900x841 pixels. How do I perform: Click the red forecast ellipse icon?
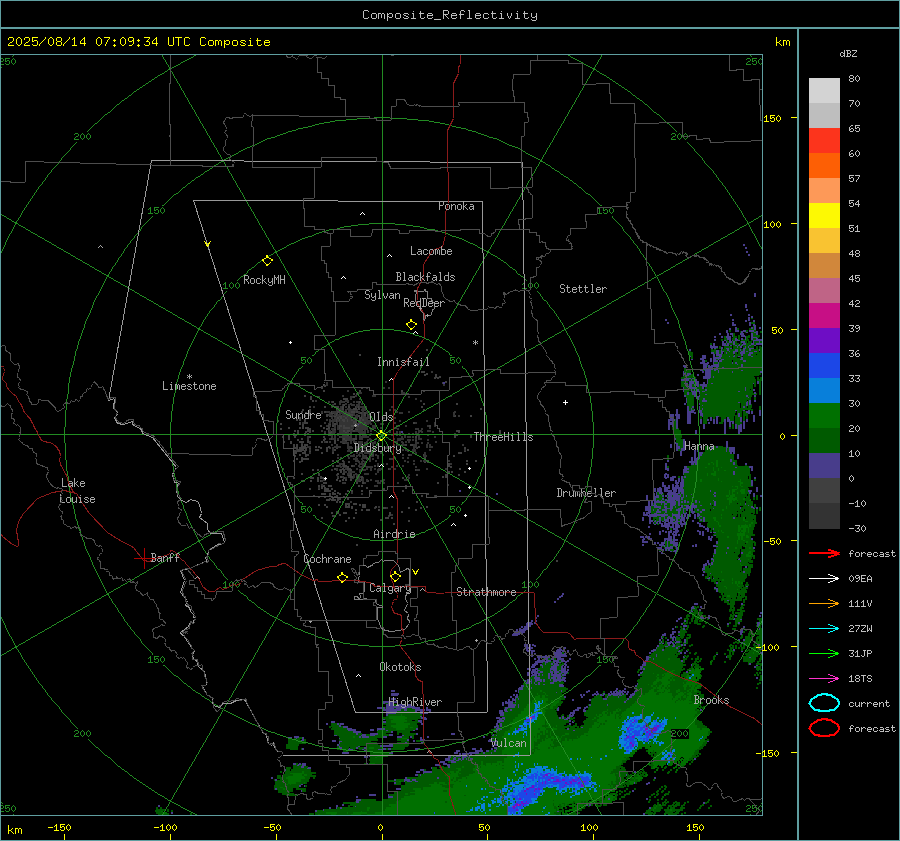point(824,728)
